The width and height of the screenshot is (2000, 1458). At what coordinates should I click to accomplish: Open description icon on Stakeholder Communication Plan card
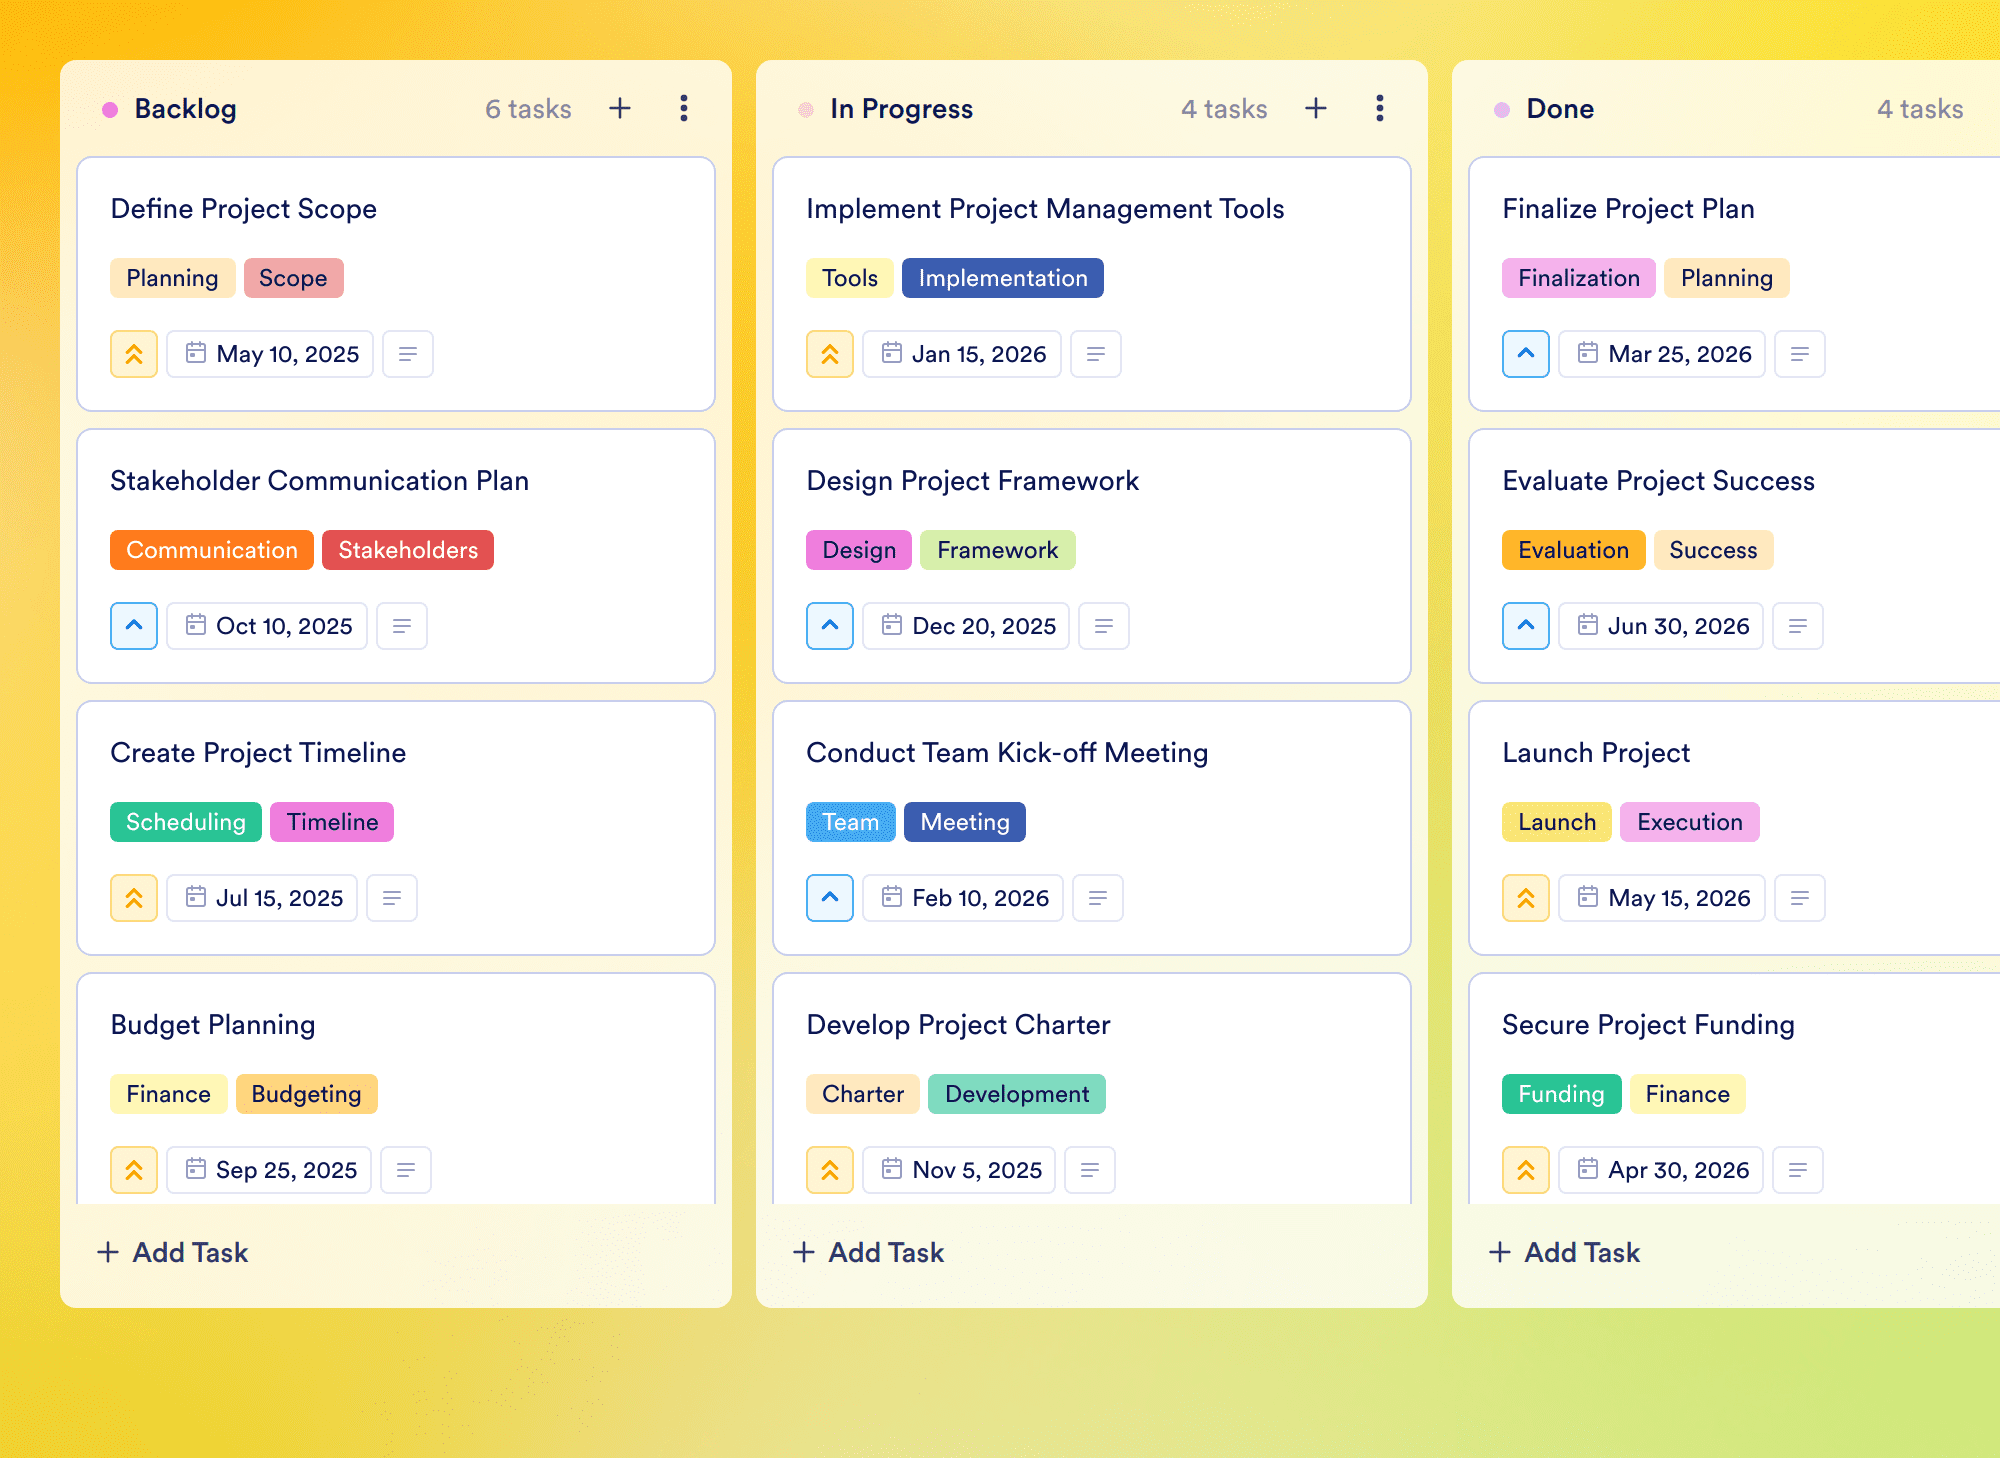tap(402, 626)
